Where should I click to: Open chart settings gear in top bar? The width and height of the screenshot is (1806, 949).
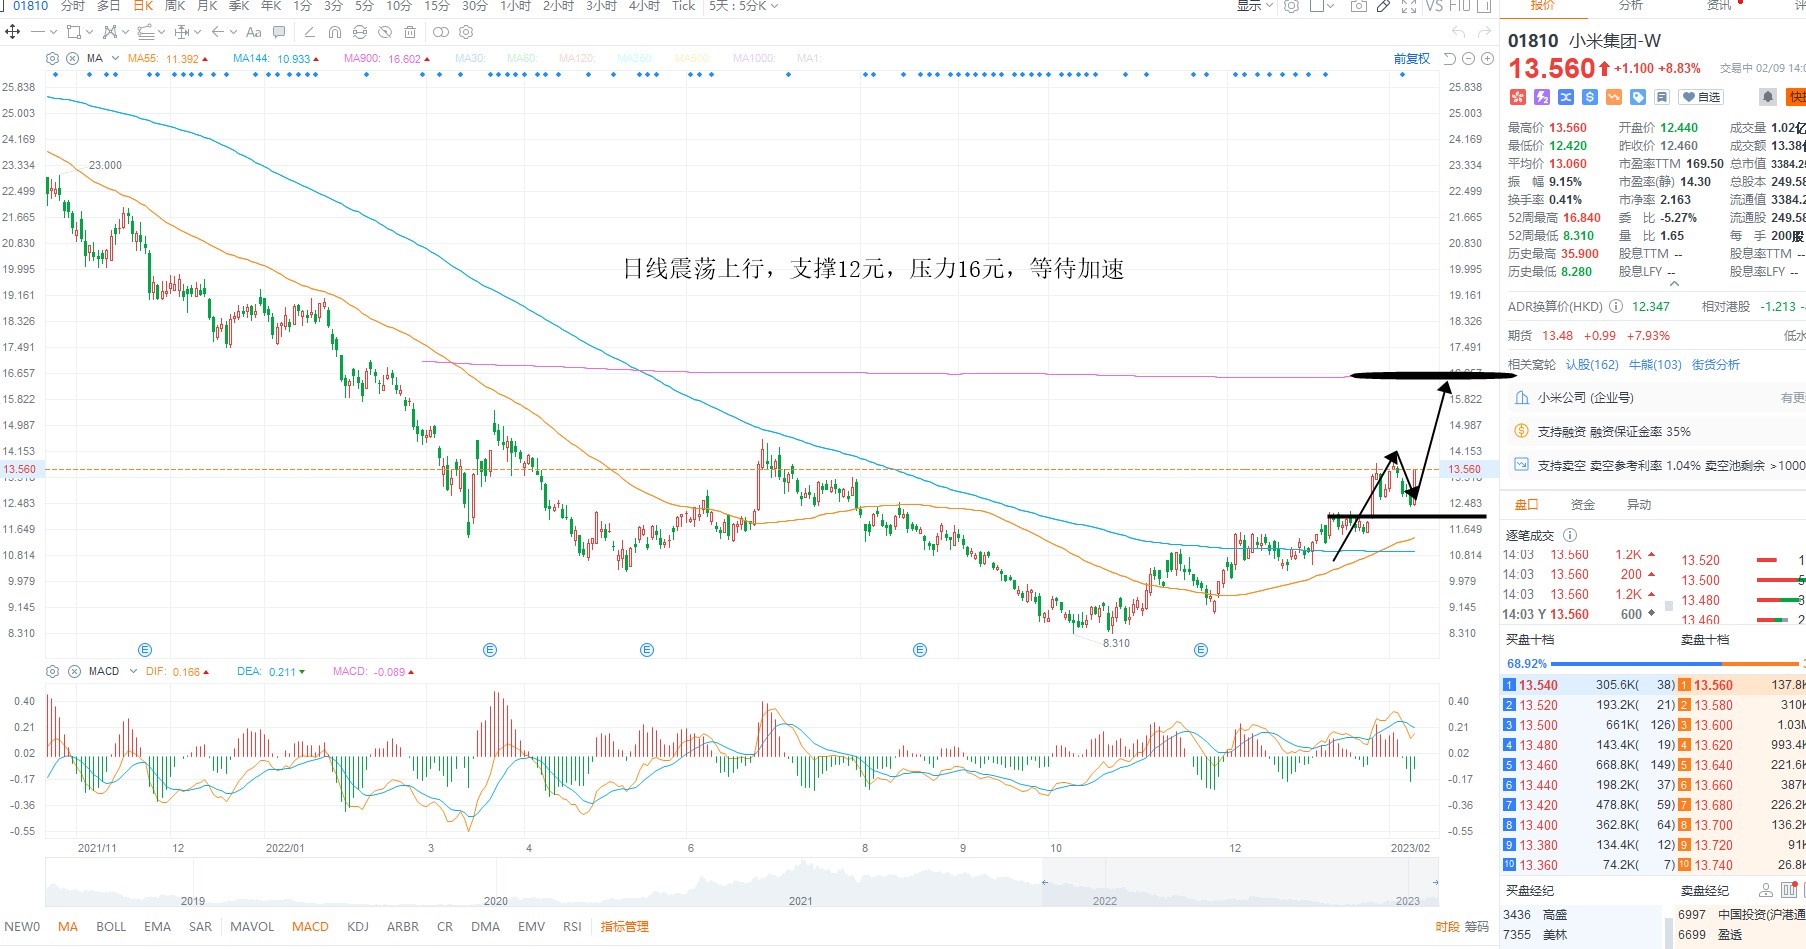[1292, 6]
